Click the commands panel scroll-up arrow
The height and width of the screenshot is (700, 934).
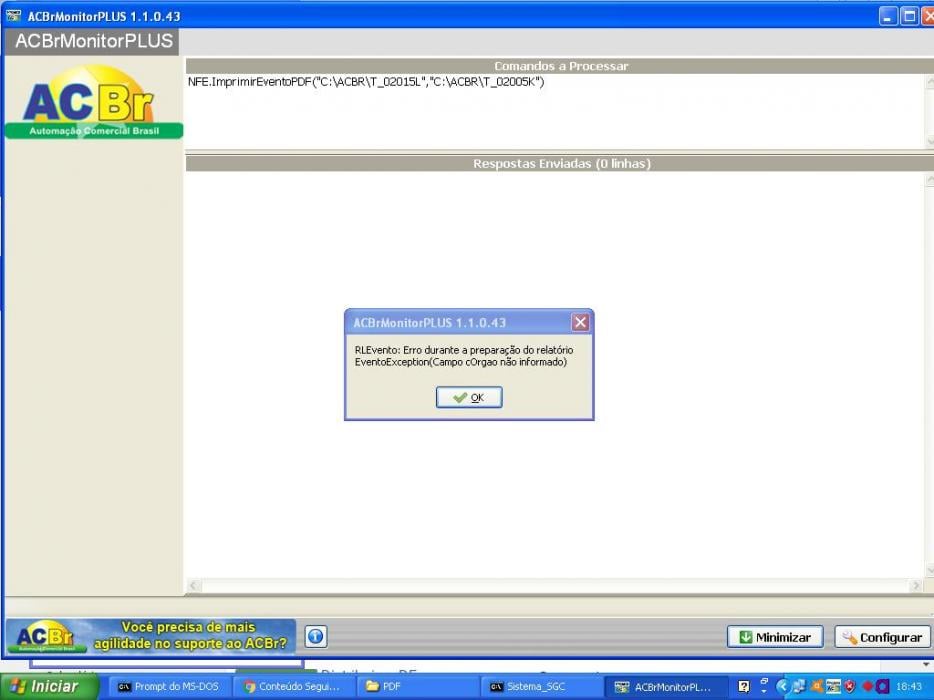[x=930, y=80]
